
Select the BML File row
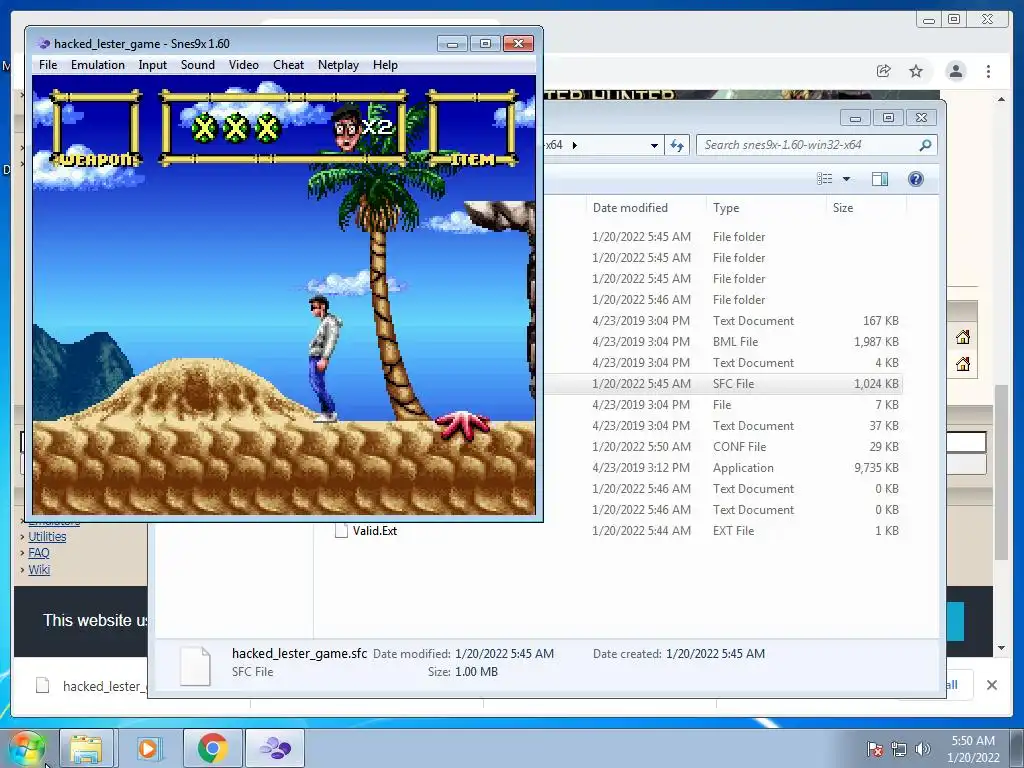click(x=723, y=342)
